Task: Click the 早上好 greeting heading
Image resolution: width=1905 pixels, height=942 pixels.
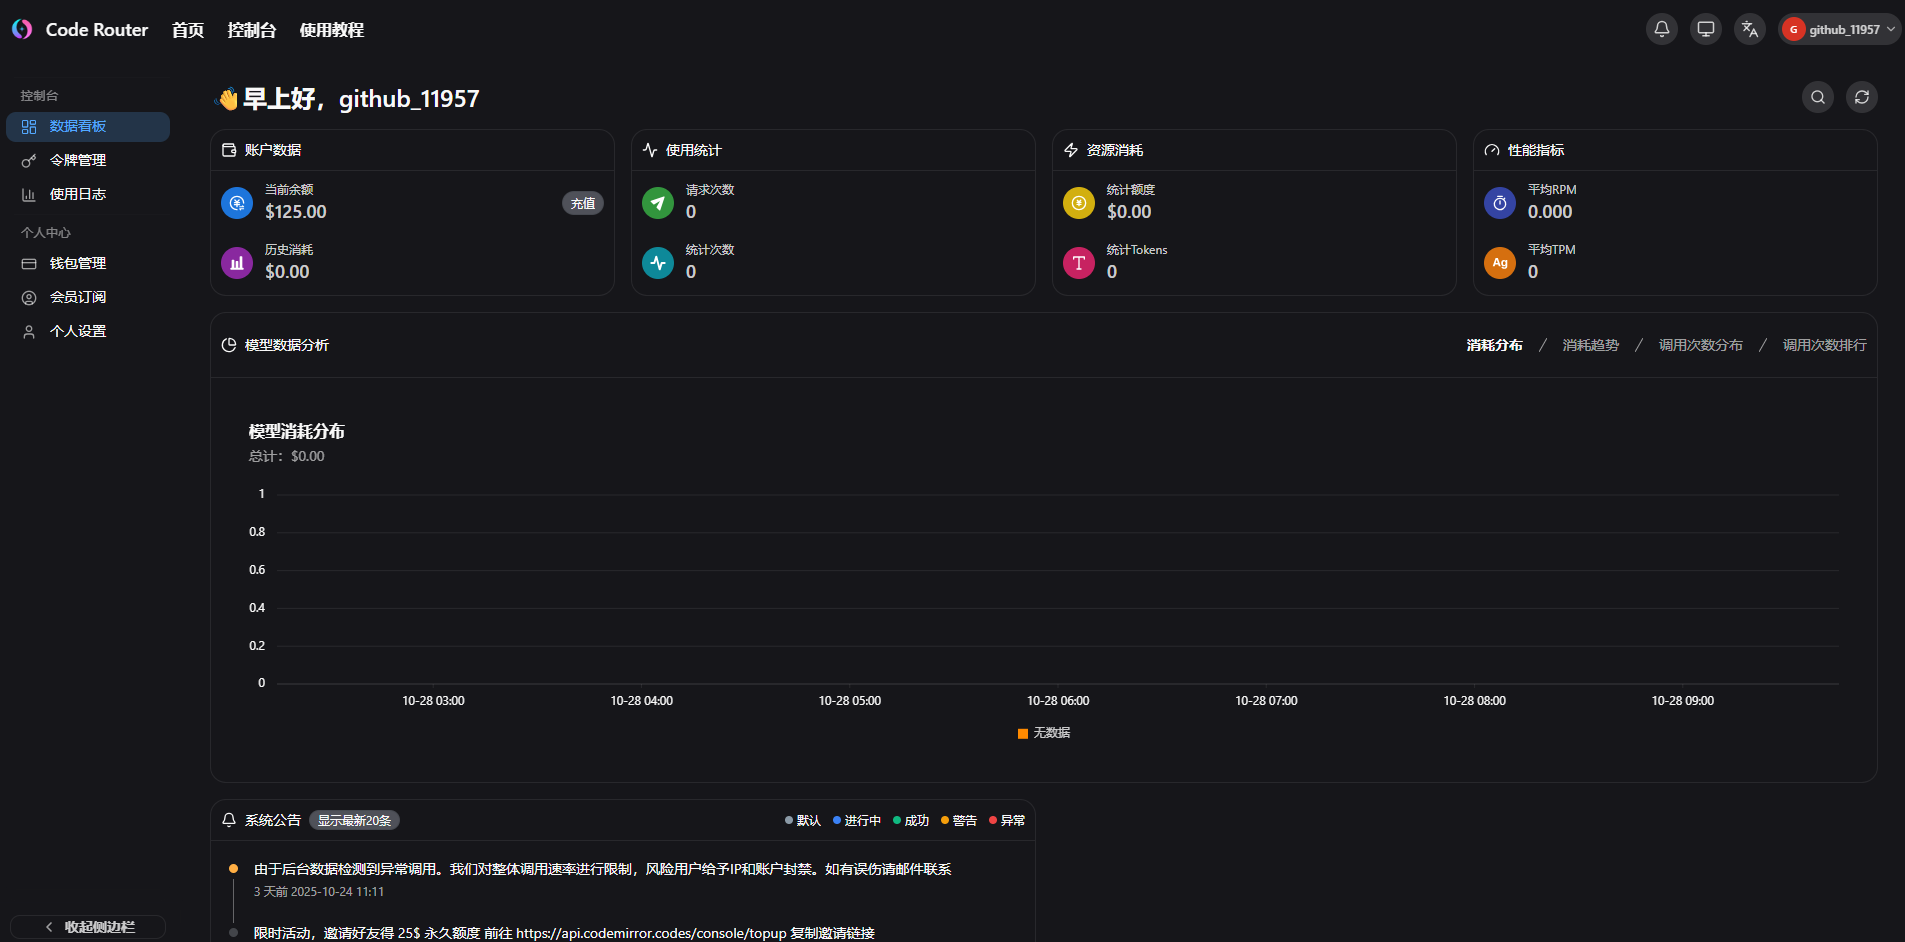Action: (348, 98)
